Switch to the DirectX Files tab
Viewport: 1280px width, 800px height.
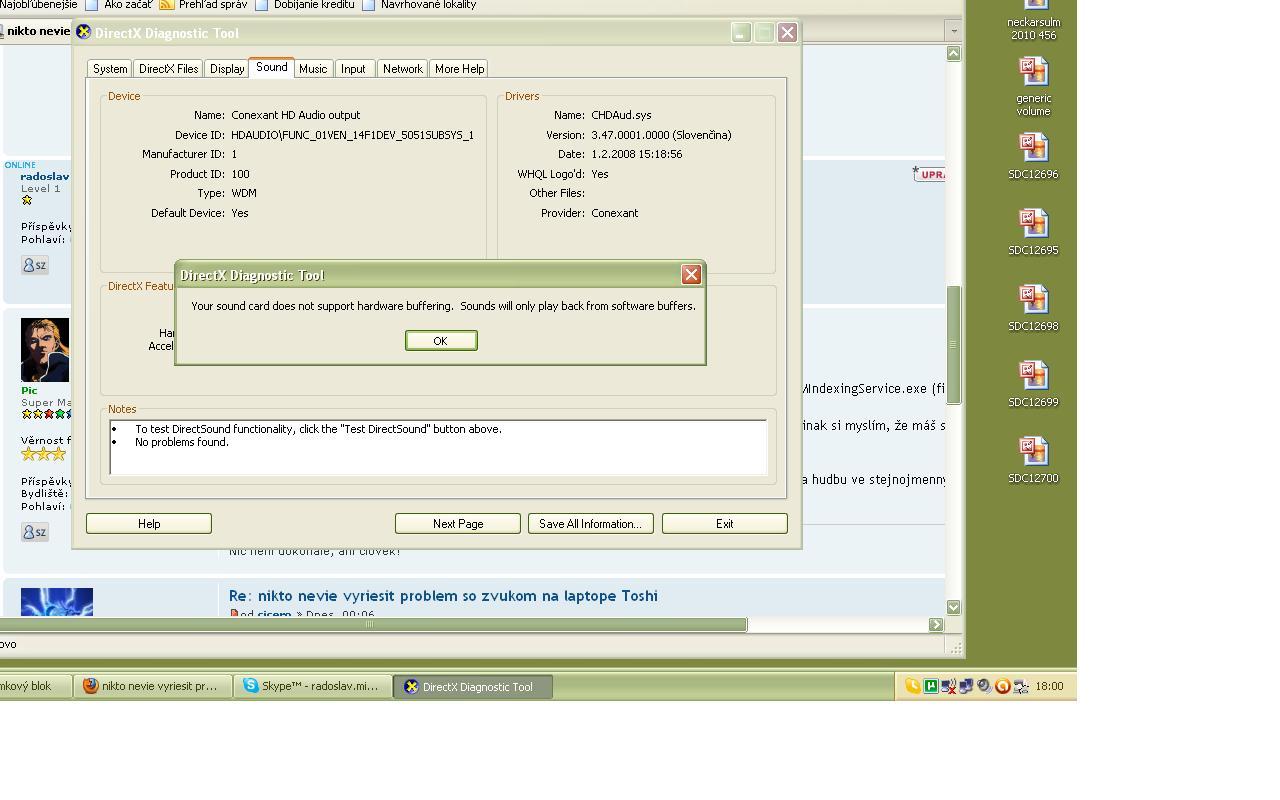(x=168, y=69)
